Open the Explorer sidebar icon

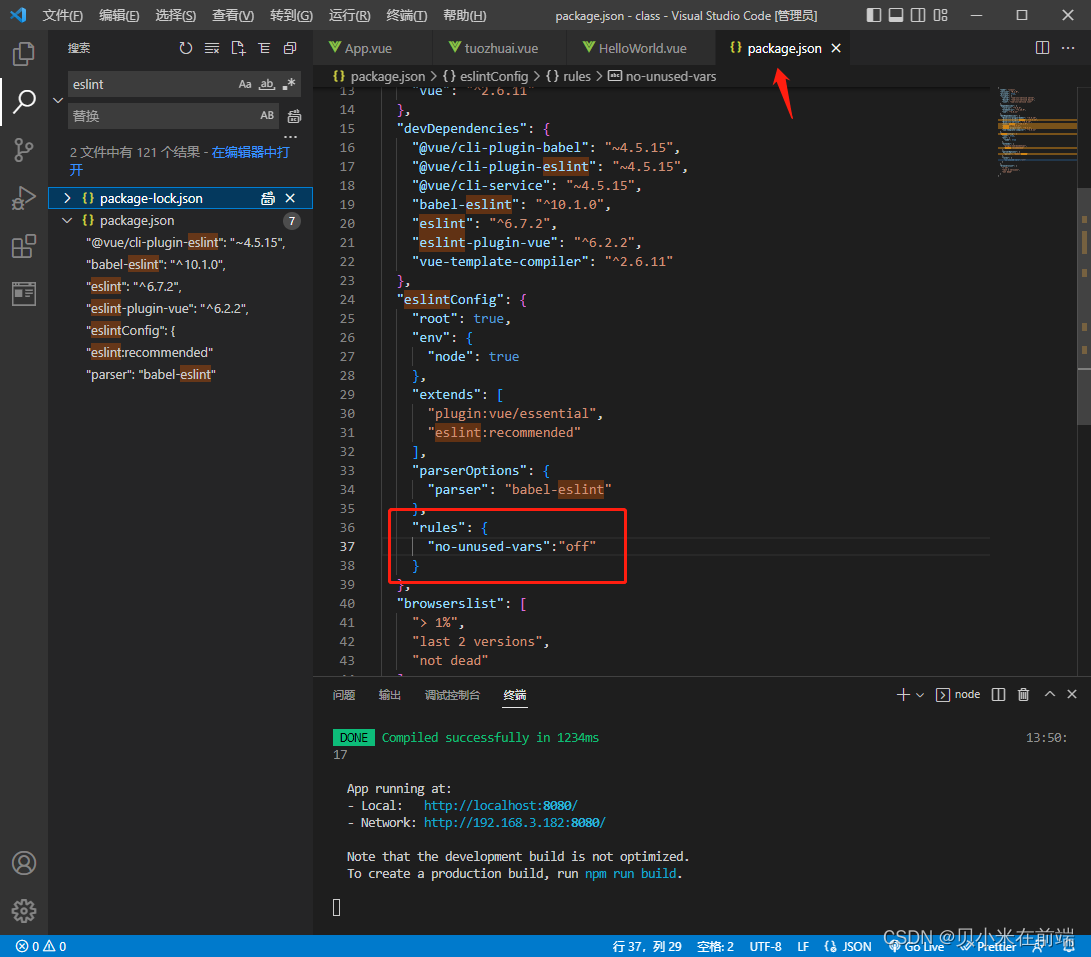tap(23, 54)
